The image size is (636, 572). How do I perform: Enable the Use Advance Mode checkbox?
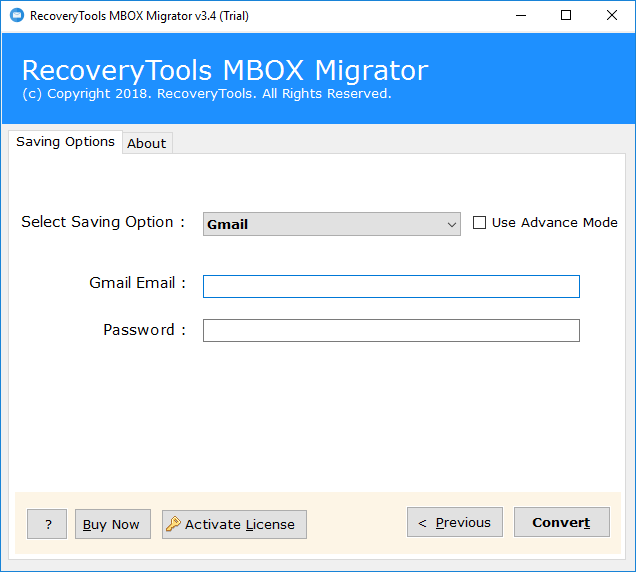click(479, 222)
